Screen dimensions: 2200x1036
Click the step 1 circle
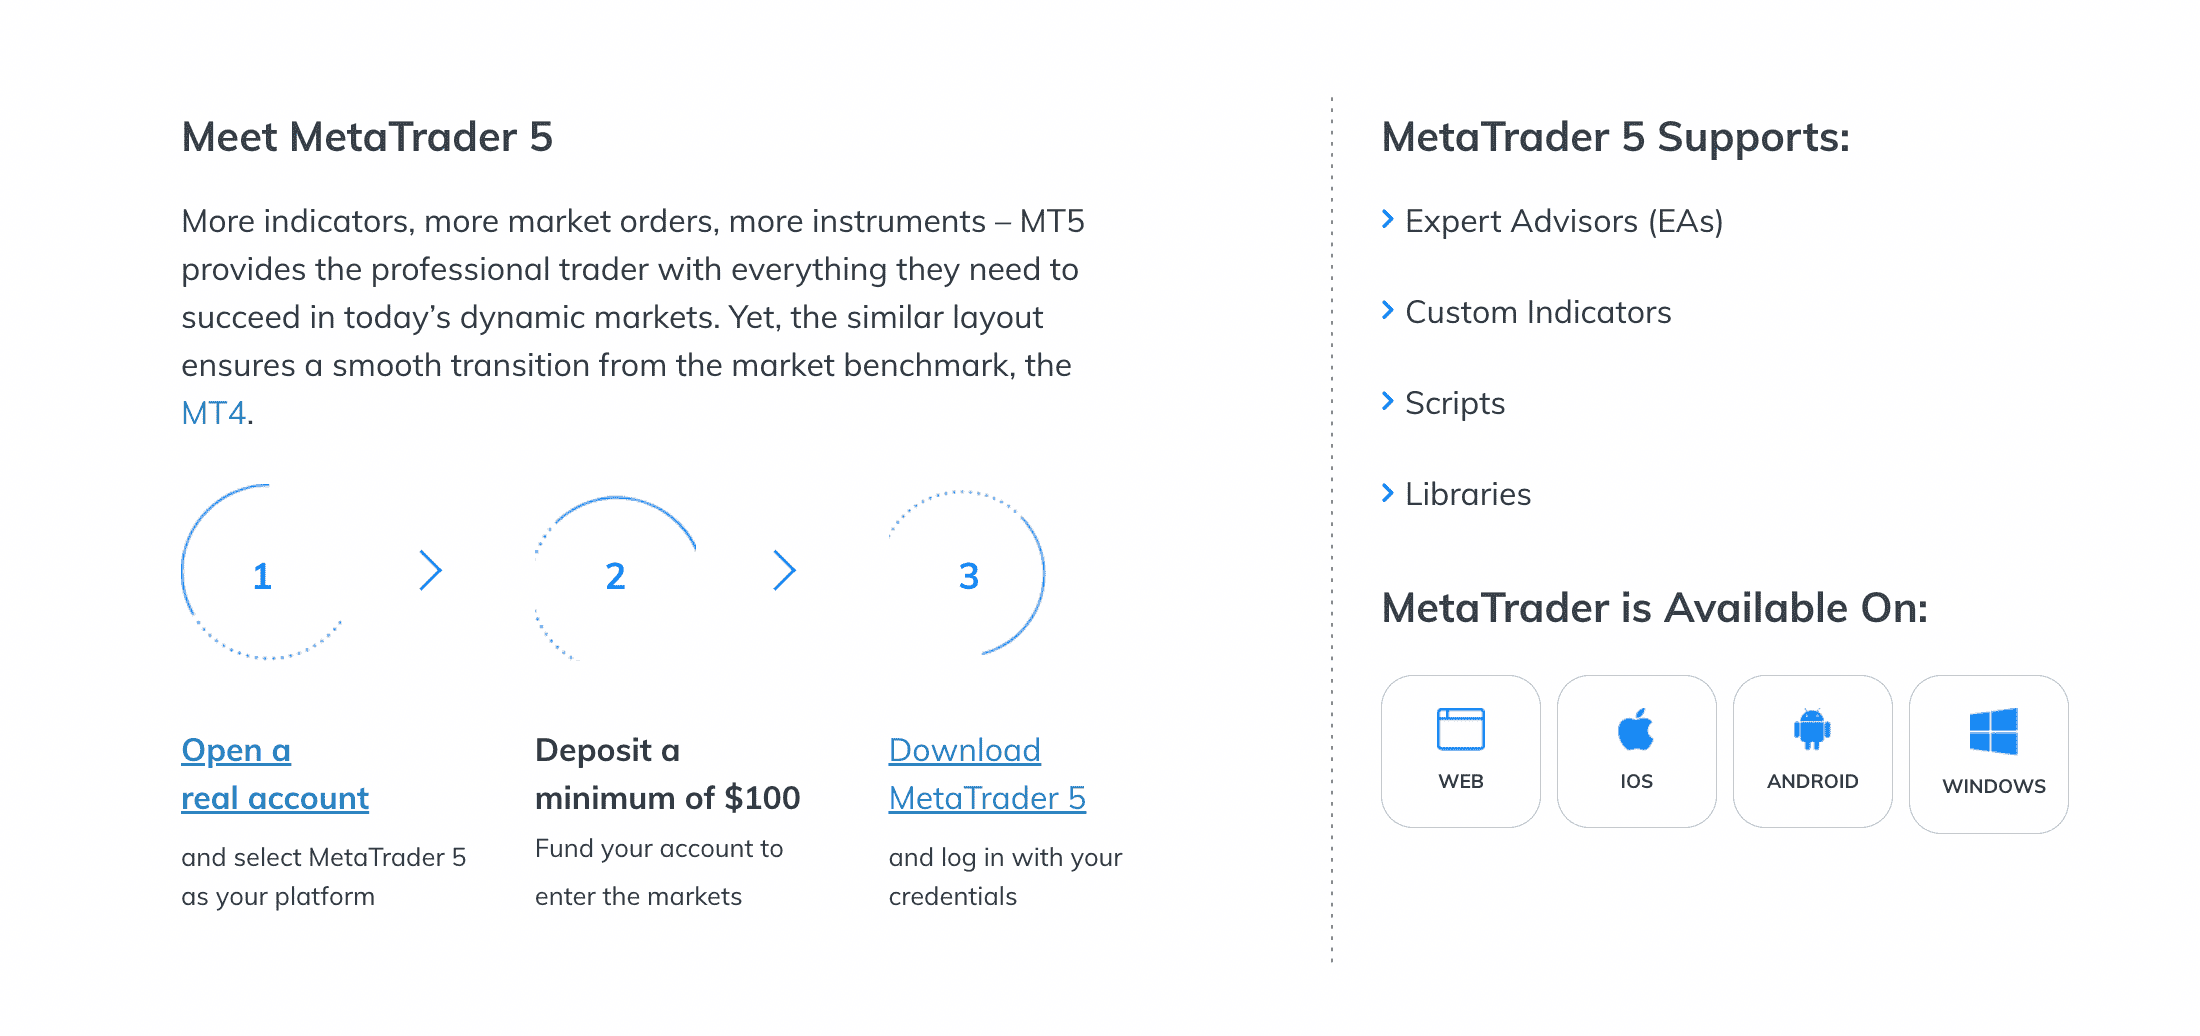263,572
